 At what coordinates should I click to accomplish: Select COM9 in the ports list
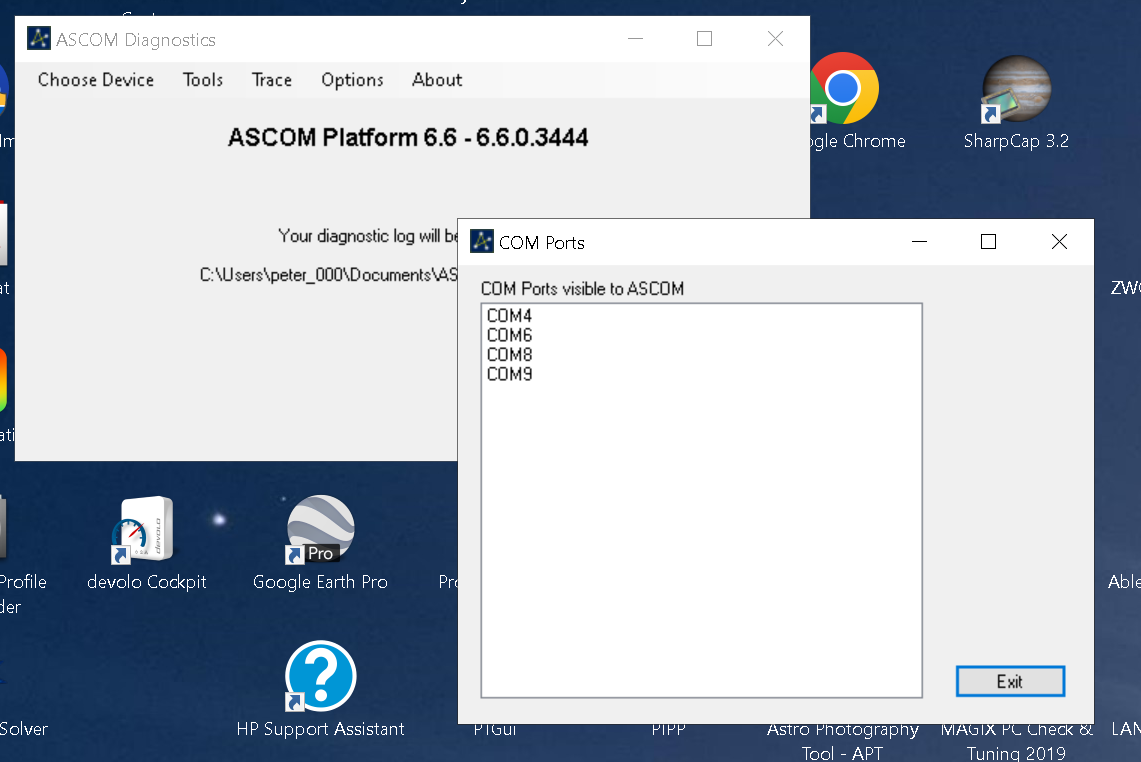[x=509, y=374]
